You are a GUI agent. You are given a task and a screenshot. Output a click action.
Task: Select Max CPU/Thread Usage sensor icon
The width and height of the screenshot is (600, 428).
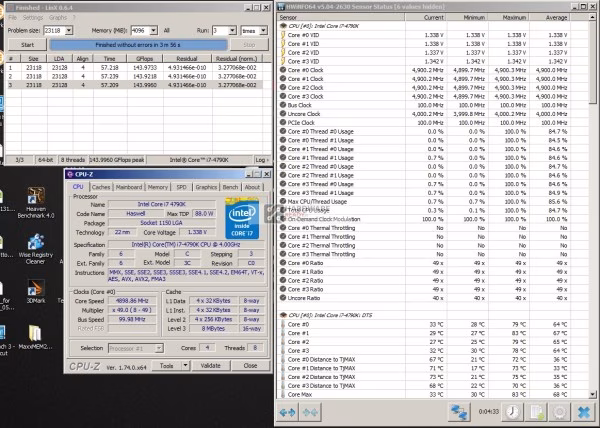[283, 201]
